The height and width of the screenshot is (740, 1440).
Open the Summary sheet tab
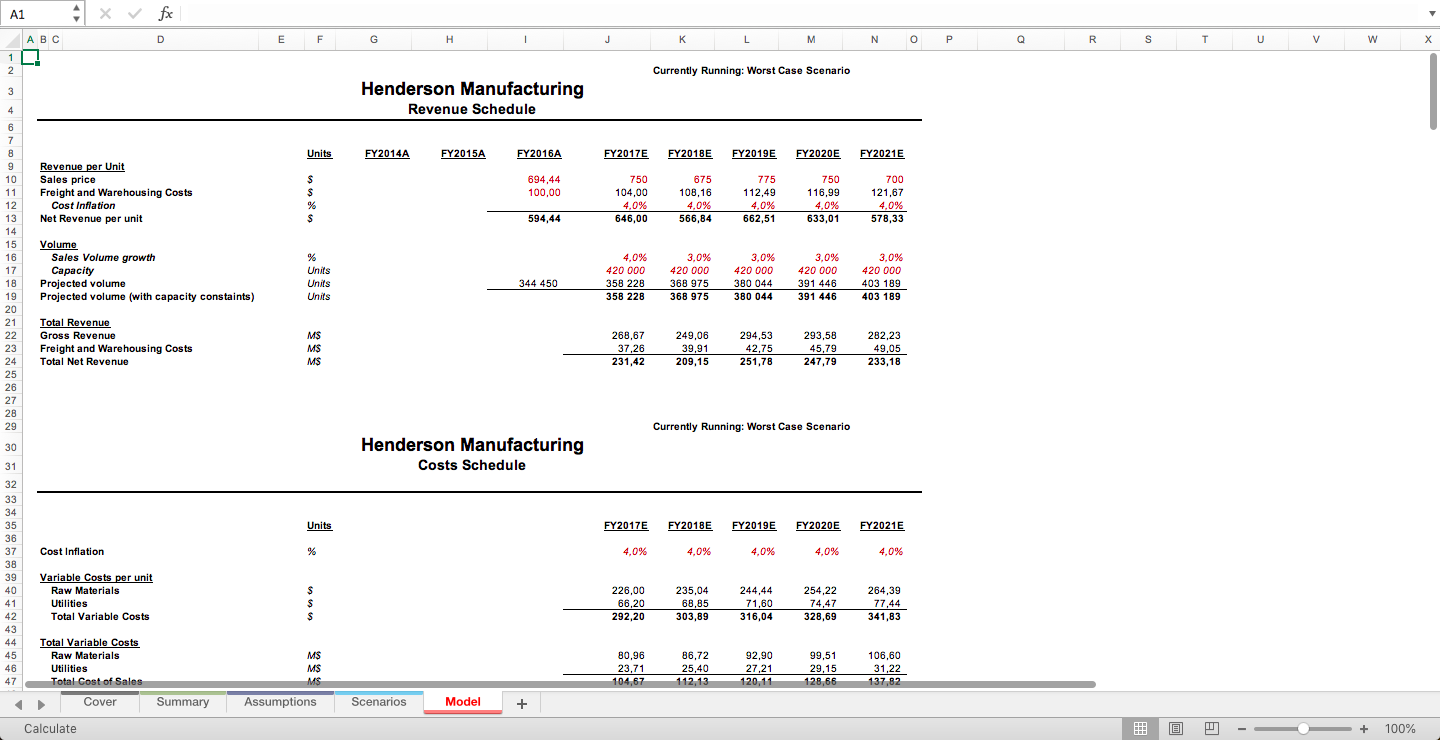(x=183, y=702)
